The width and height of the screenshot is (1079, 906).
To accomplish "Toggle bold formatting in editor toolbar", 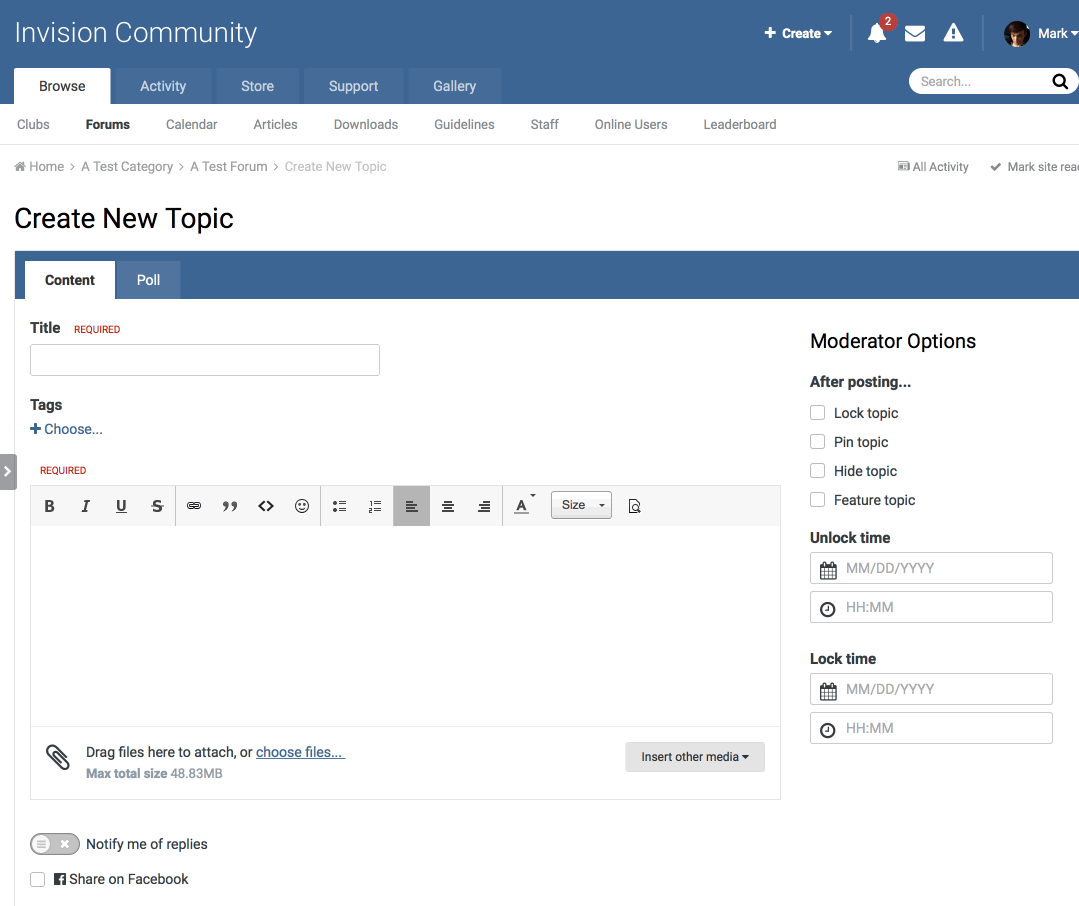I will 49,506.
